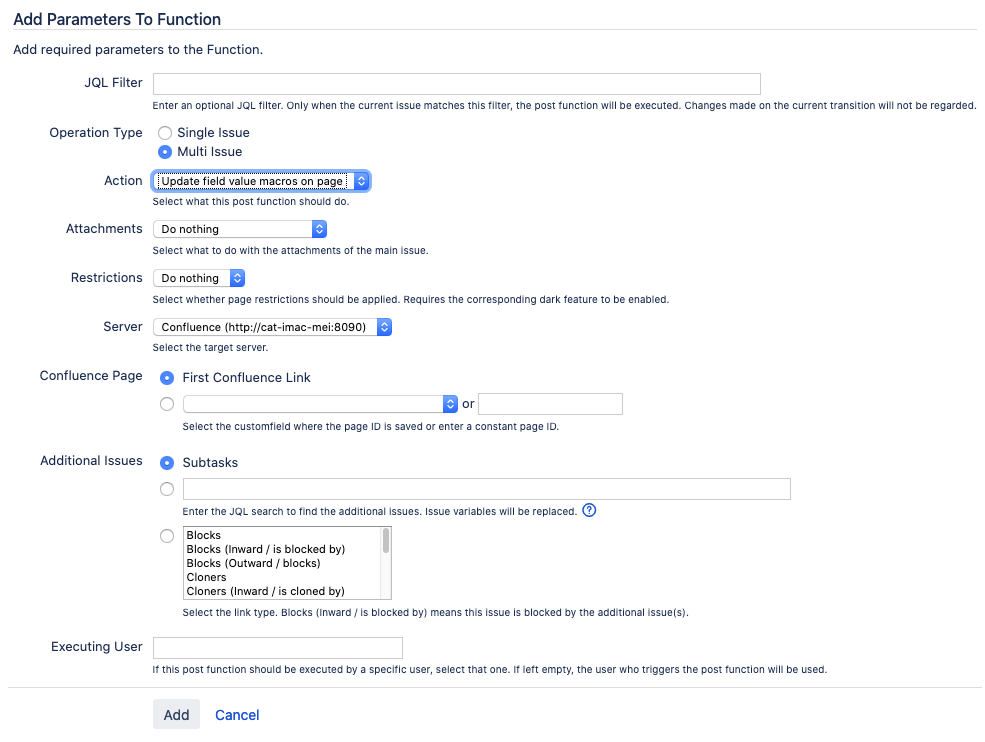
Task: Click the Executing User text field
Action: coord(277,648)
